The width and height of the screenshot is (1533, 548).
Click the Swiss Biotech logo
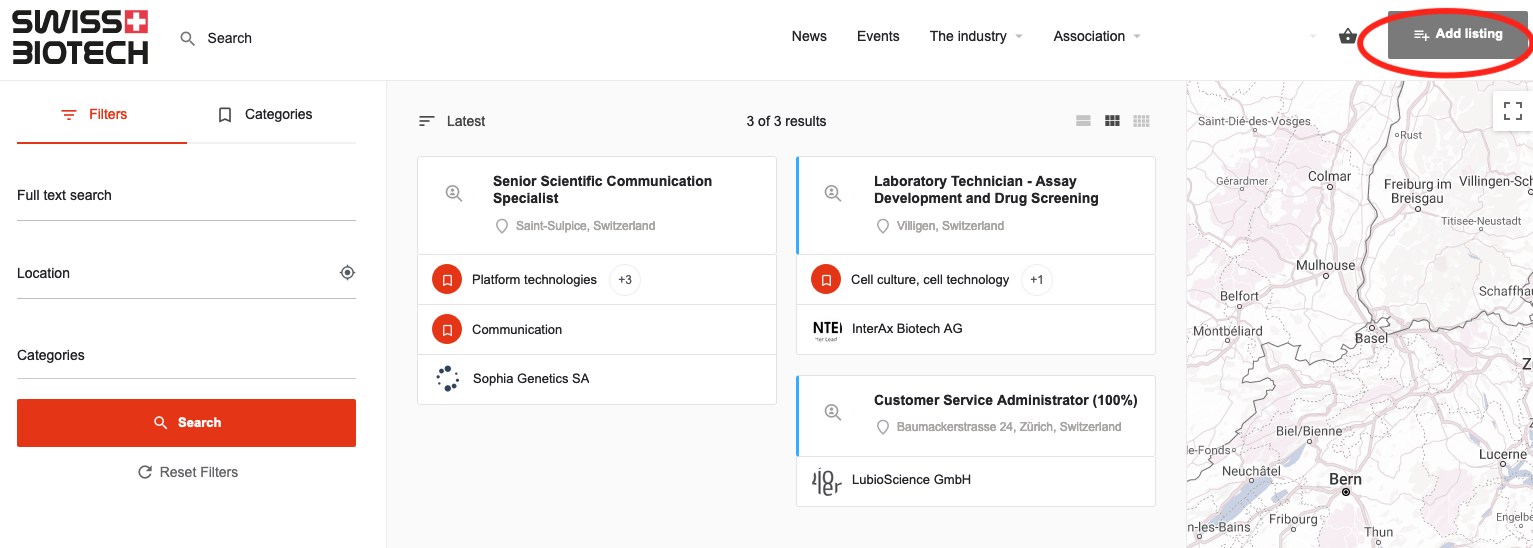(x=80, y=38)
